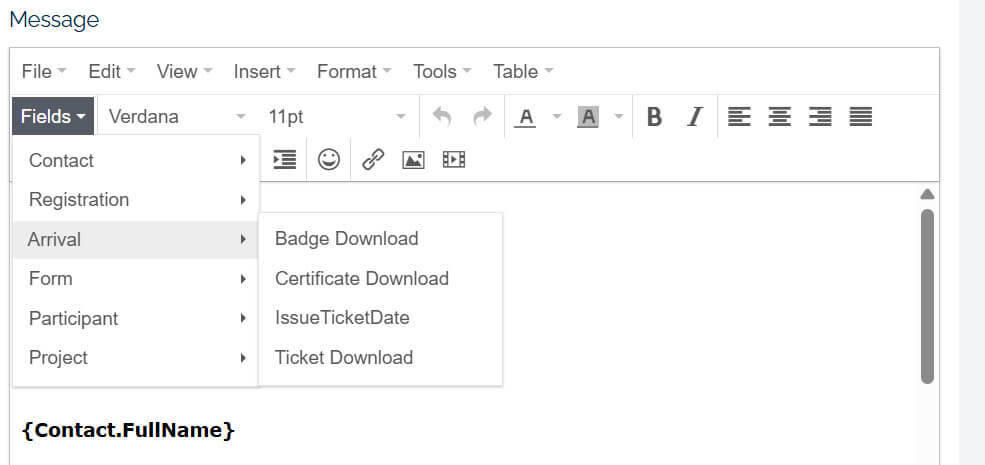Open text color picker dropdown arrow
Image resolution: width=985 pixels, height=465 pixels.
[x=556, y=117]
